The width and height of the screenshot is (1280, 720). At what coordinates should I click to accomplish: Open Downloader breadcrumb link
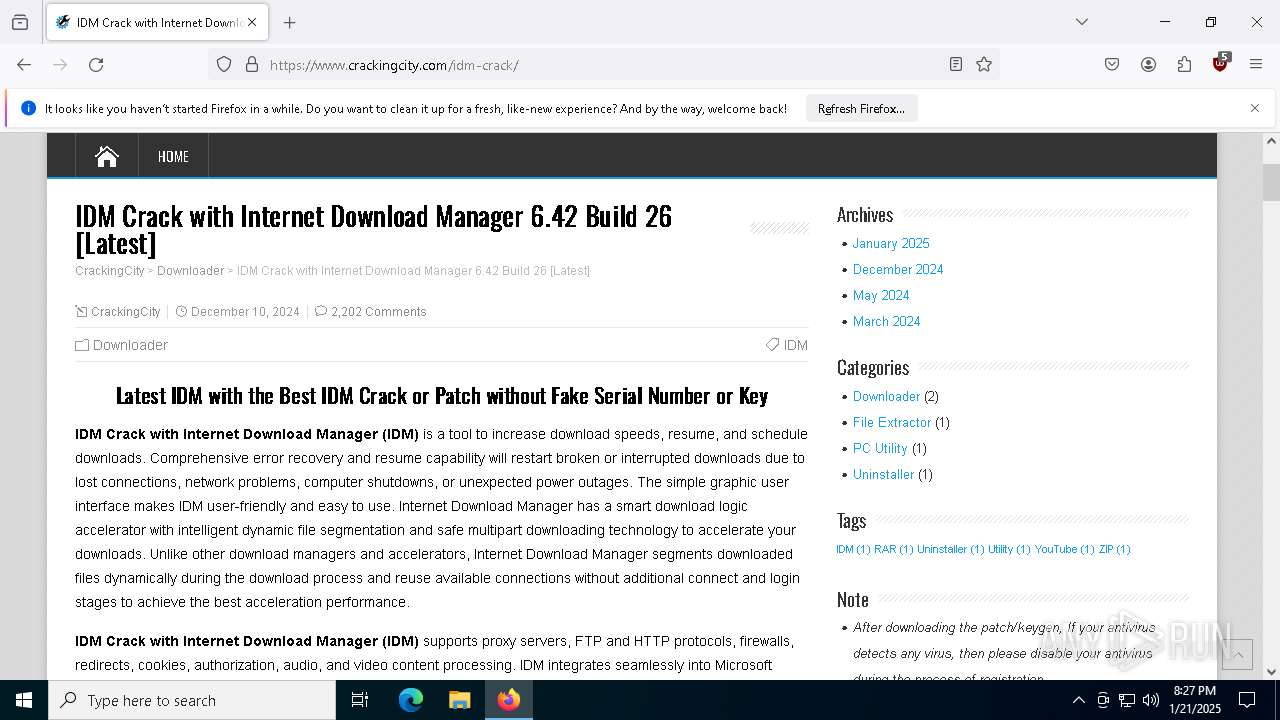click(190, 271)
